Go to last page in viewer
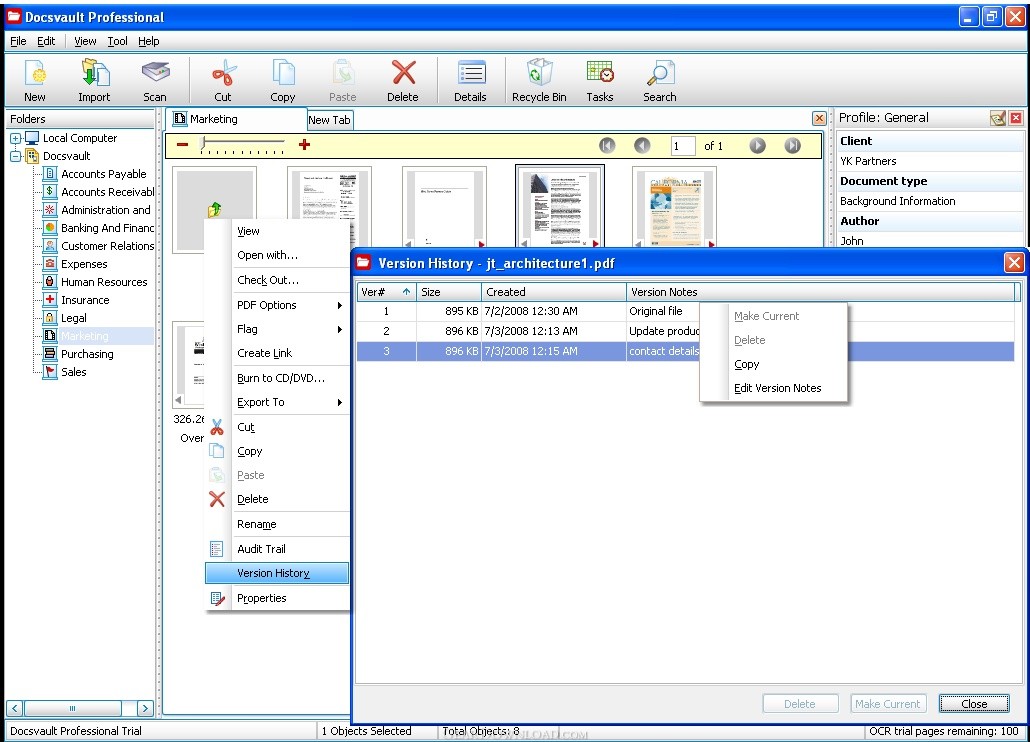The image size is (1030, 742). (x=793, y=145)
